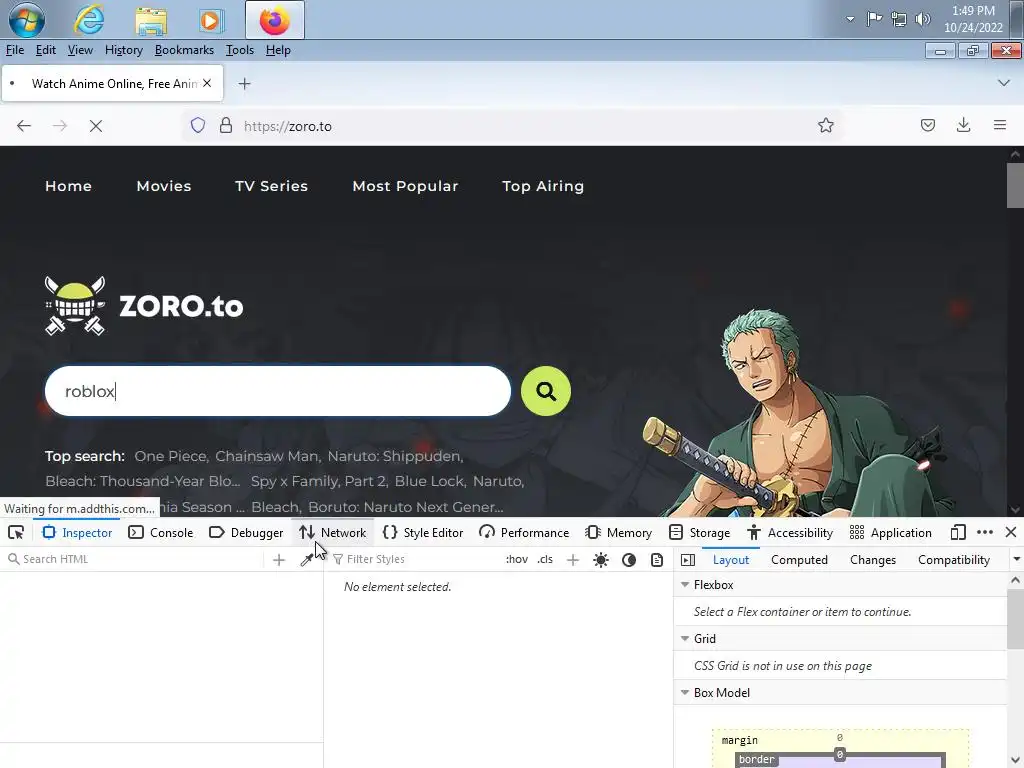Open Windows Explorer folder taskbar icon
The height and width of the screenshot is (768, 1024).
click(x=151, y=20)
